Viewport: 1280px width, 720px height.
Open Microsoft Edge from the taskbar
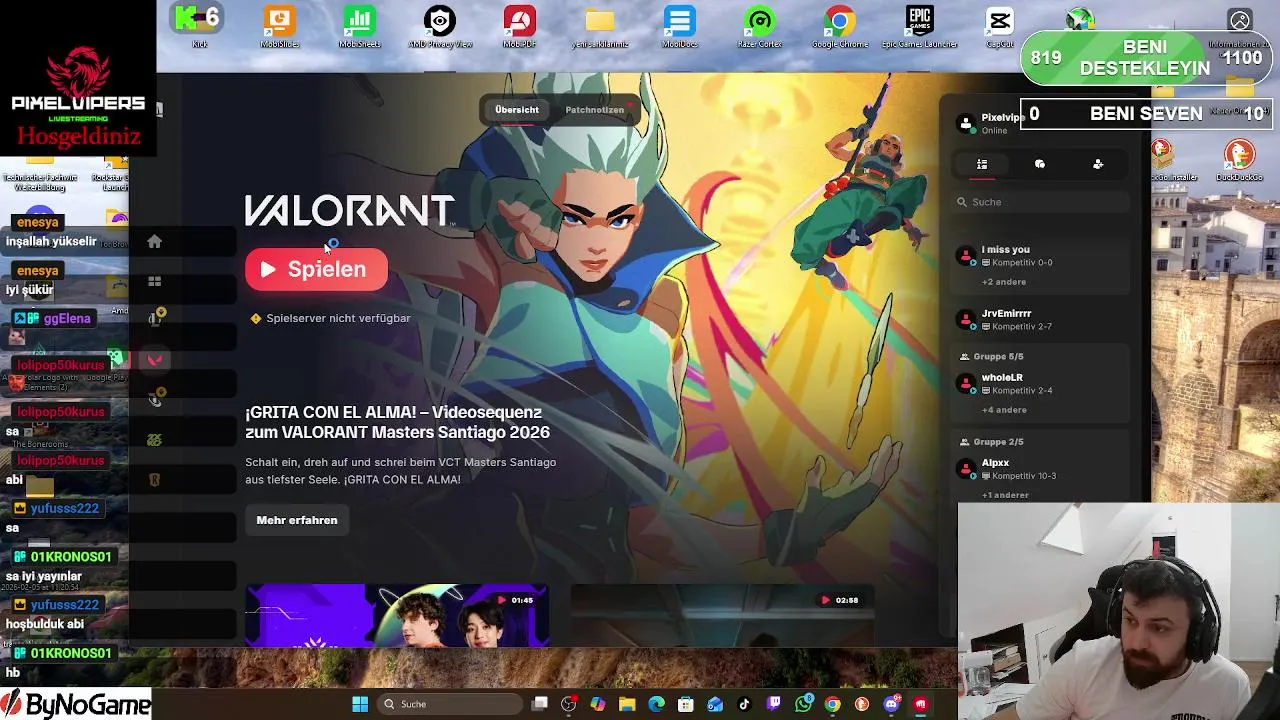coord(657,704)
